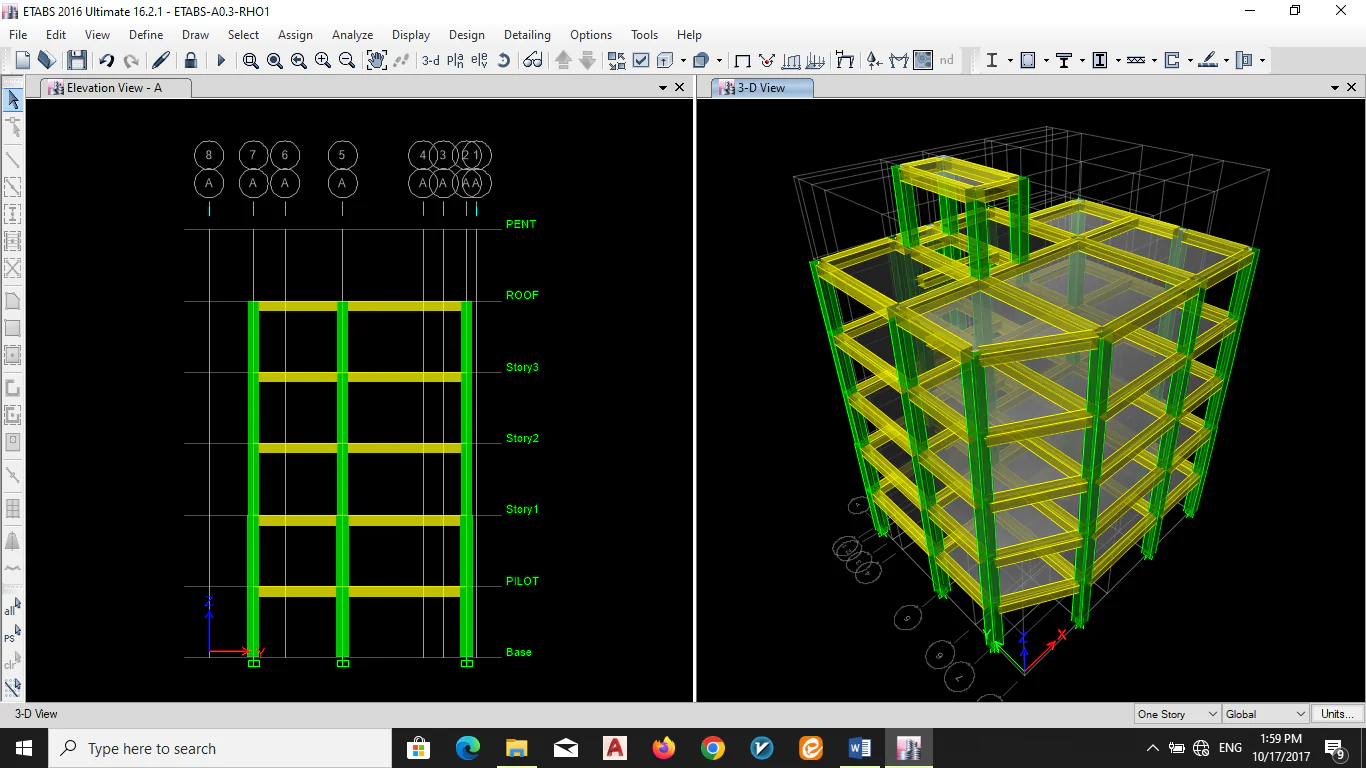Open the One Story dropdown

click(1177, 714)
